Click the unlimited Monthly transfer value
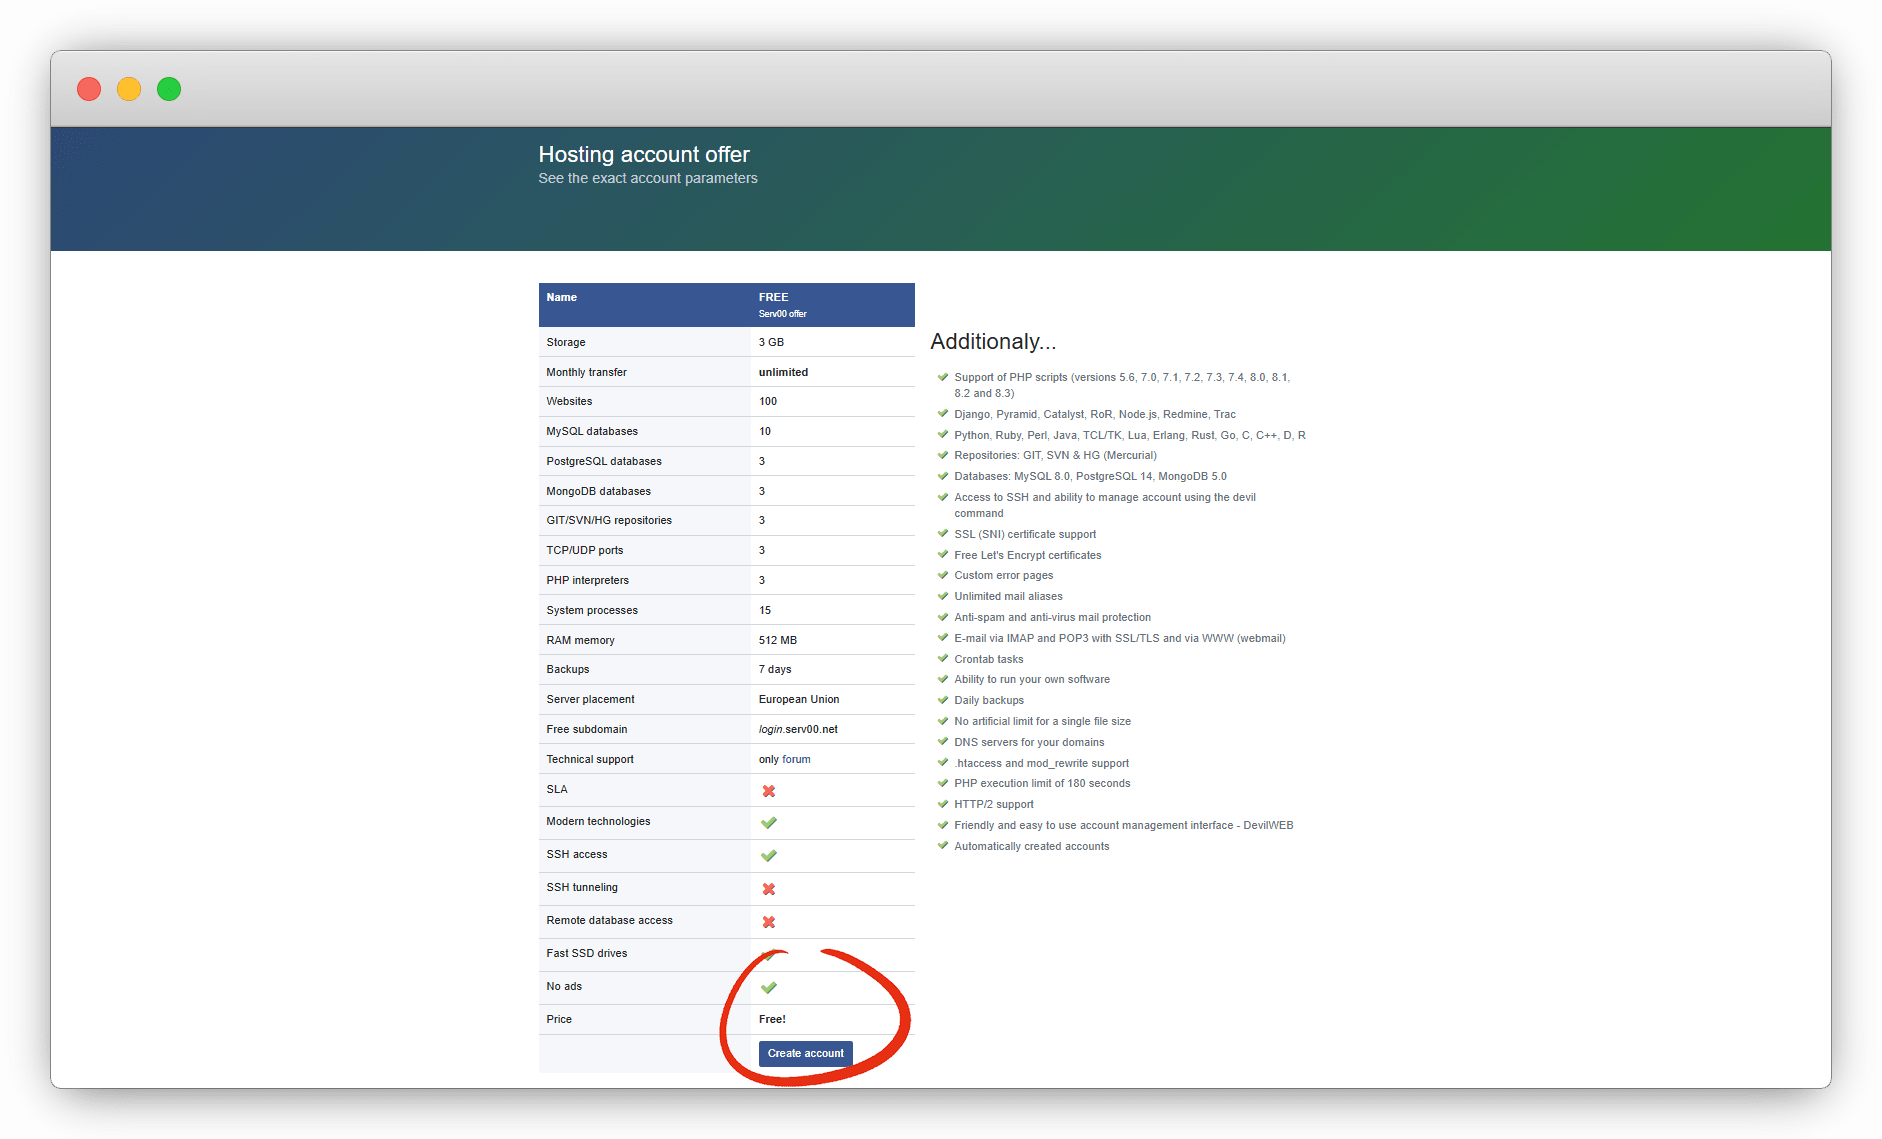Screen dimensions: 1882x1139 (x=783, y=372)
